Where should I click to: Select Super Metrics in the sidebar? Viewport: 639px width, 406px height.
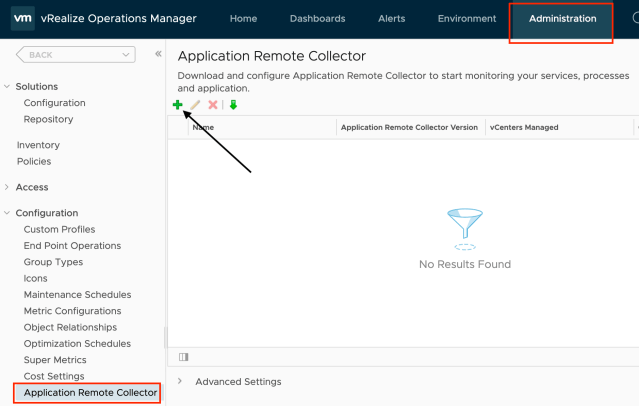55,360
